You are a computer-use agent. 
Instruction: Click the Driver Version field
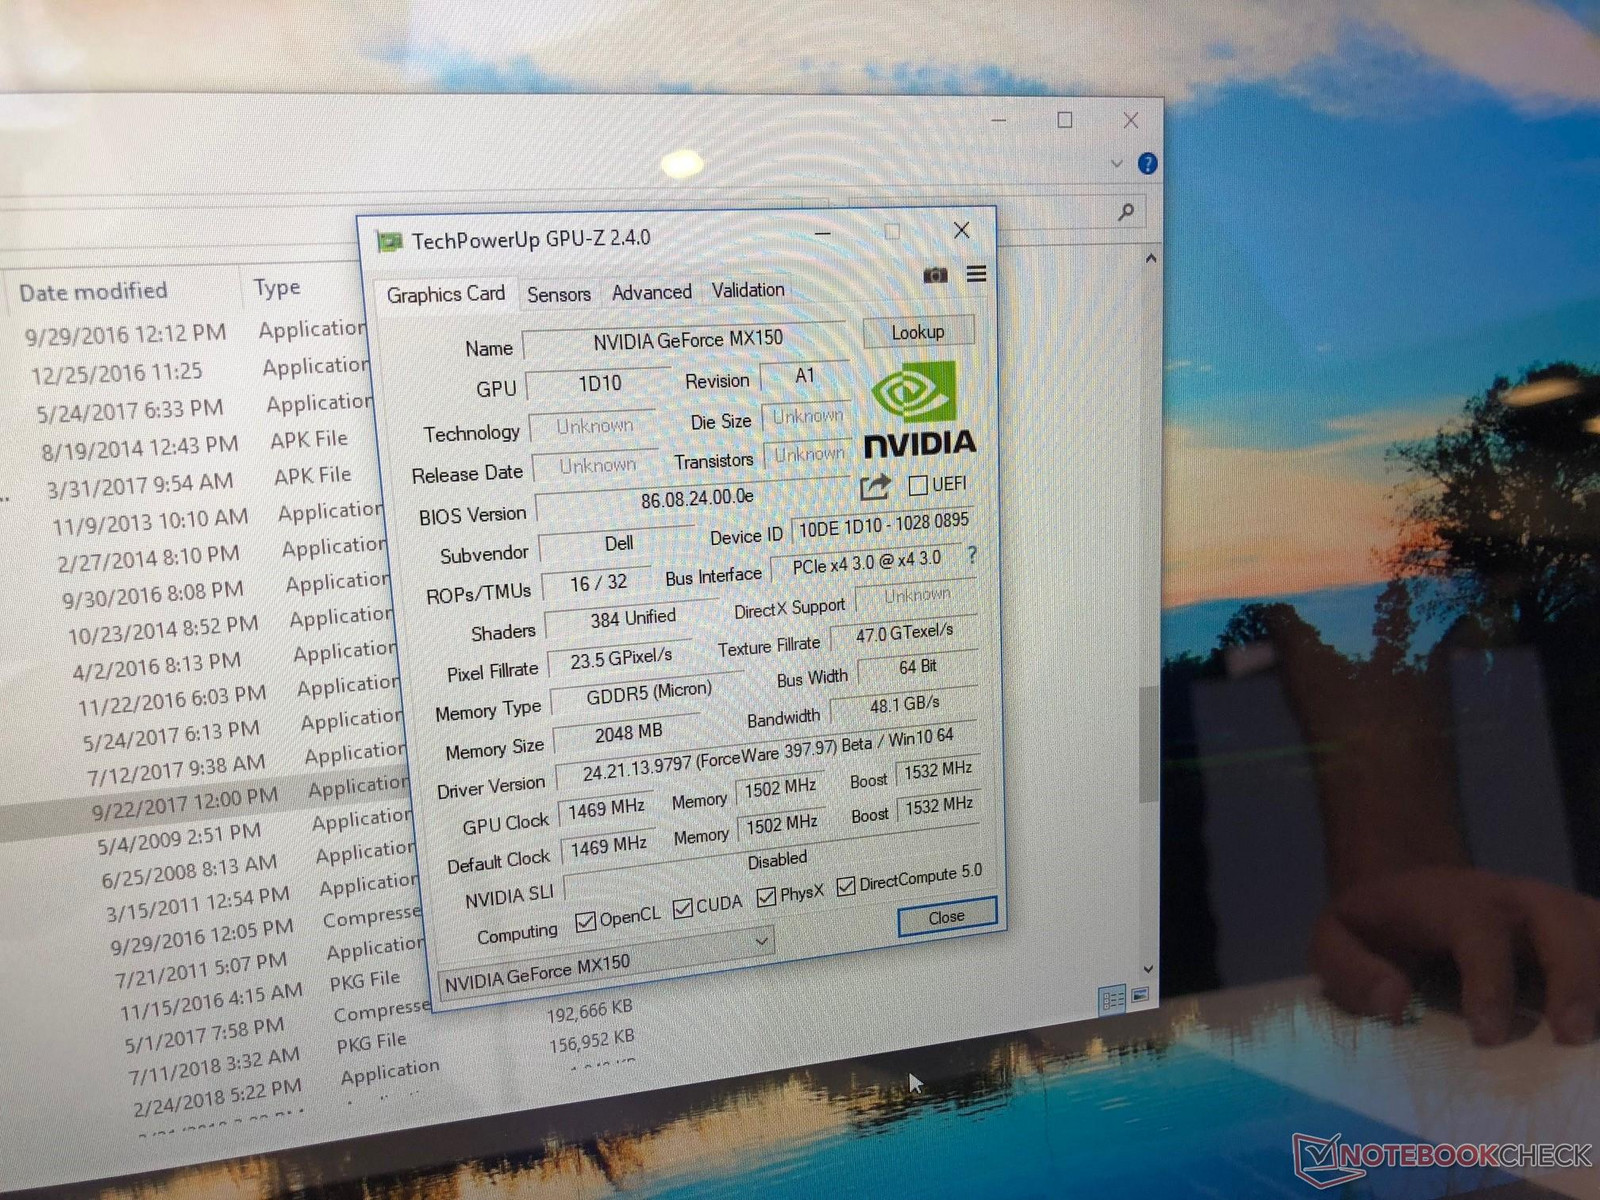click(x=766, y=756)
